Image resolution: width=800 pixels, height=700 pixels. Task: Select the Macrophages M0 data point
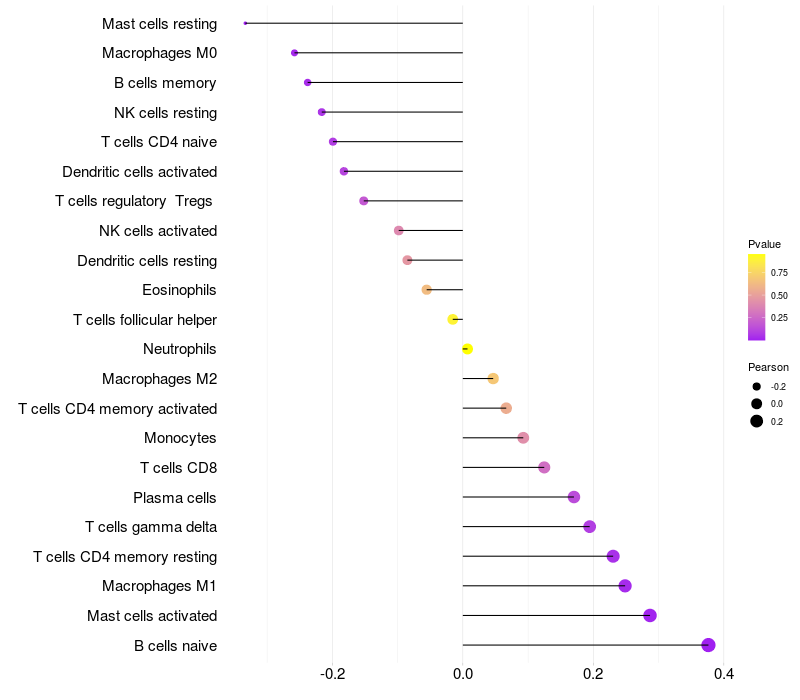(x=294, y=53)
